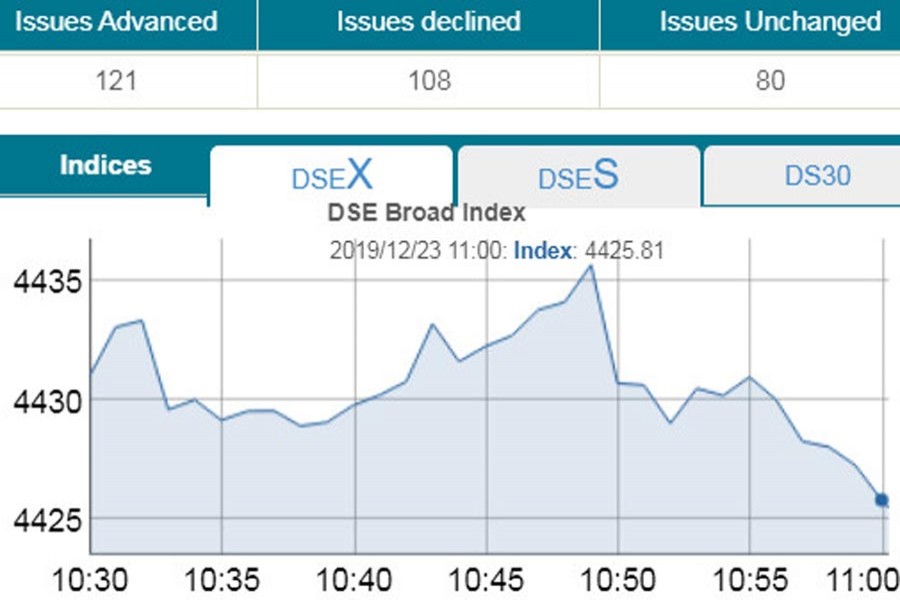Select the DS30 index tab

(817, 176)
